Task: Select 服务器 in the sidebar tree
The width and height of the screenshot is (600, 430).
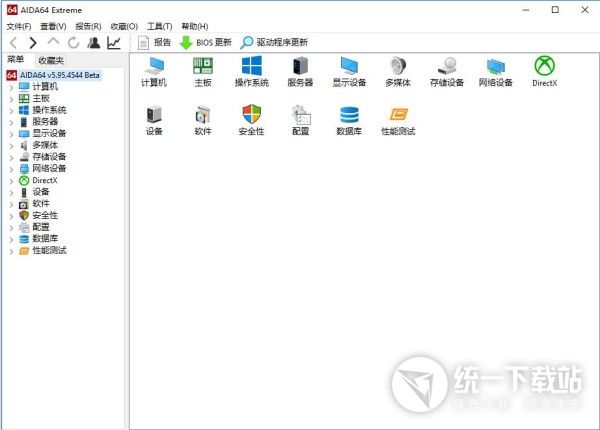Action: 45,122
